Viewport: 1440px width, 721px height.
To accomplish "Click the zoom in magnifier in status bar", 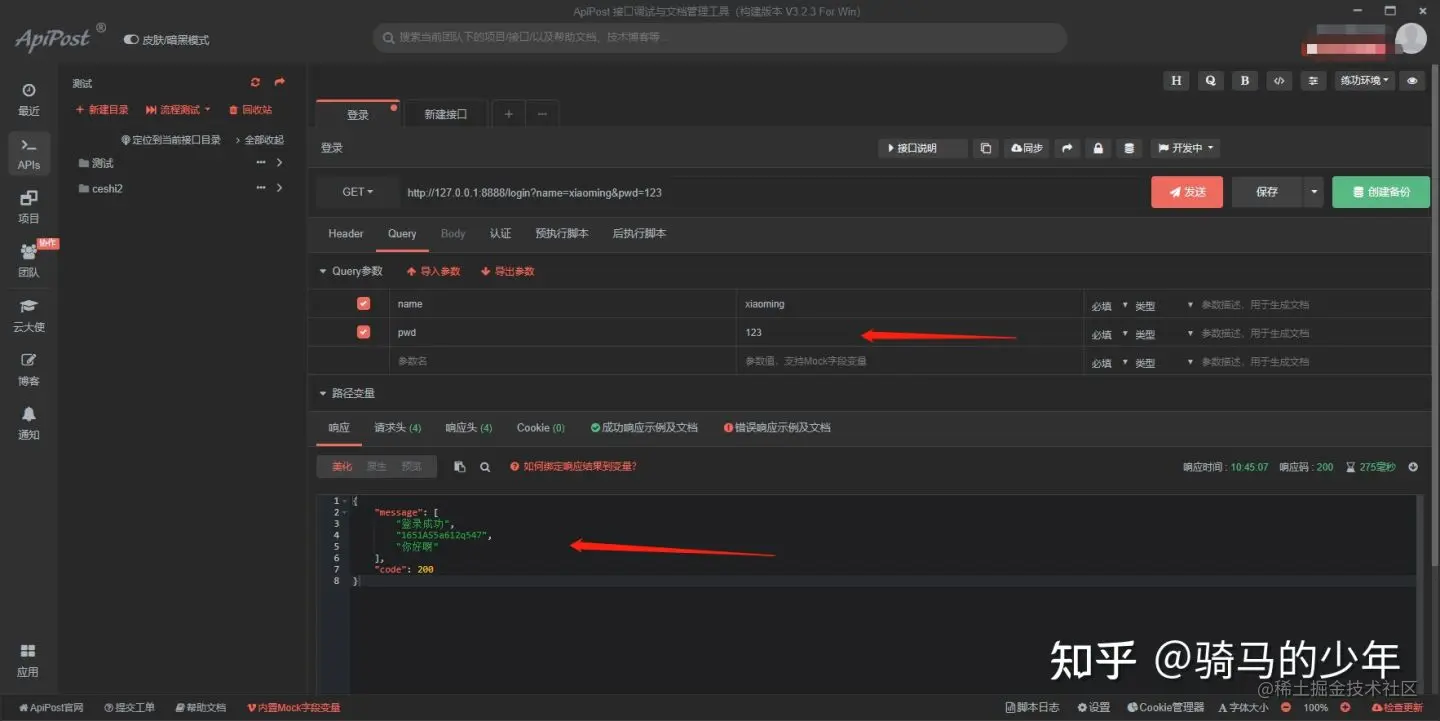I will click(x=1345, y=707).
